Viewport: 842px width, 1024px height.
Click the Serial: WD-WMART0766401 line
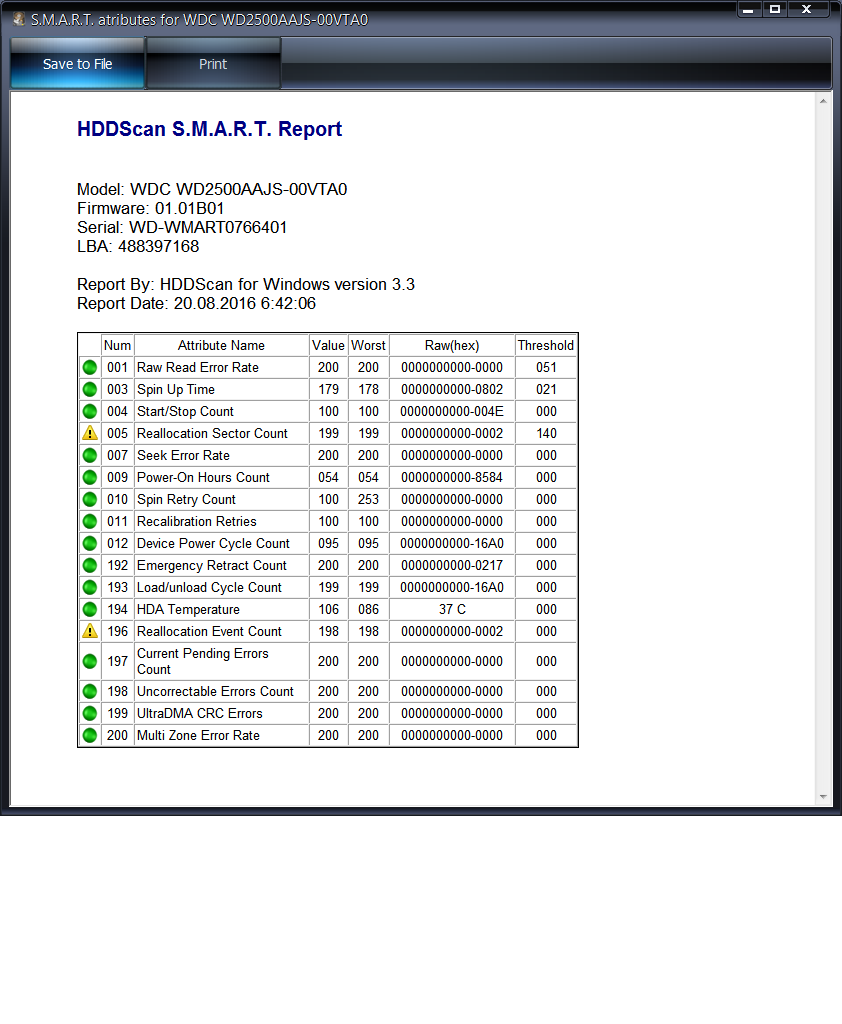click(x=182, y=227)
